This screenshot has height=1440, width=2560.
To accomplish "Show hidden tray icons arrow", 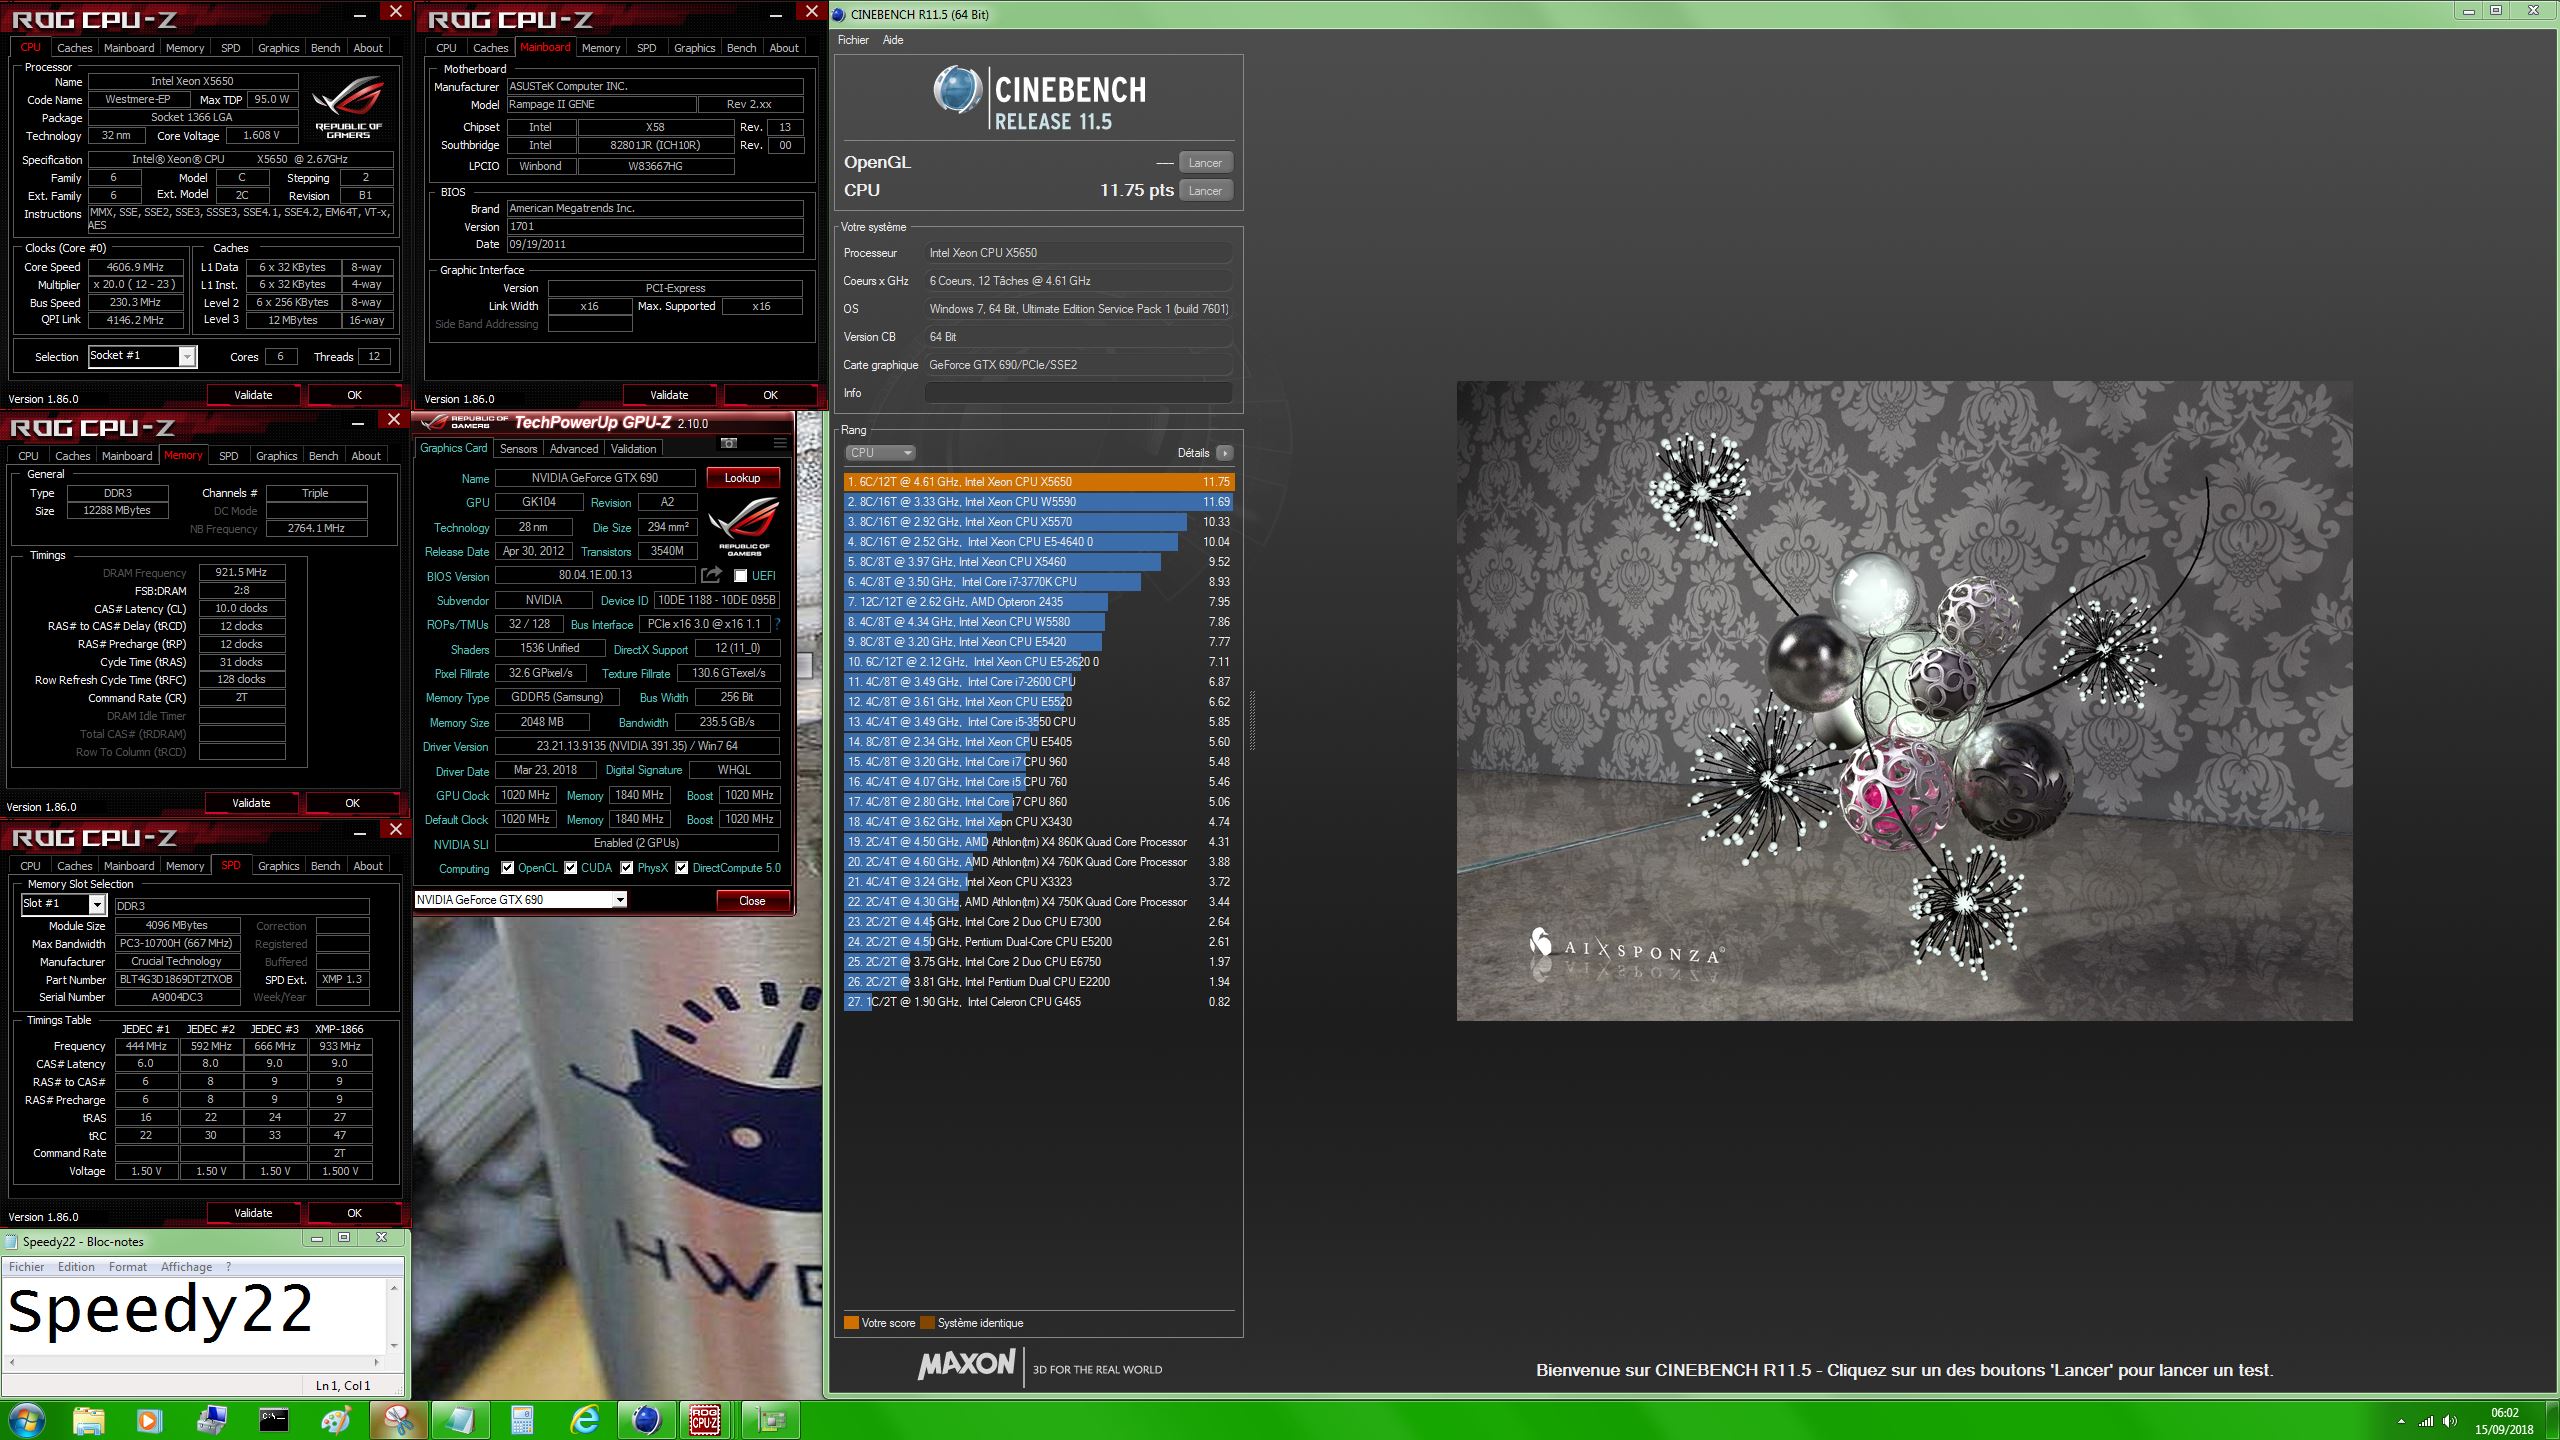I will click(2401, 1421).
